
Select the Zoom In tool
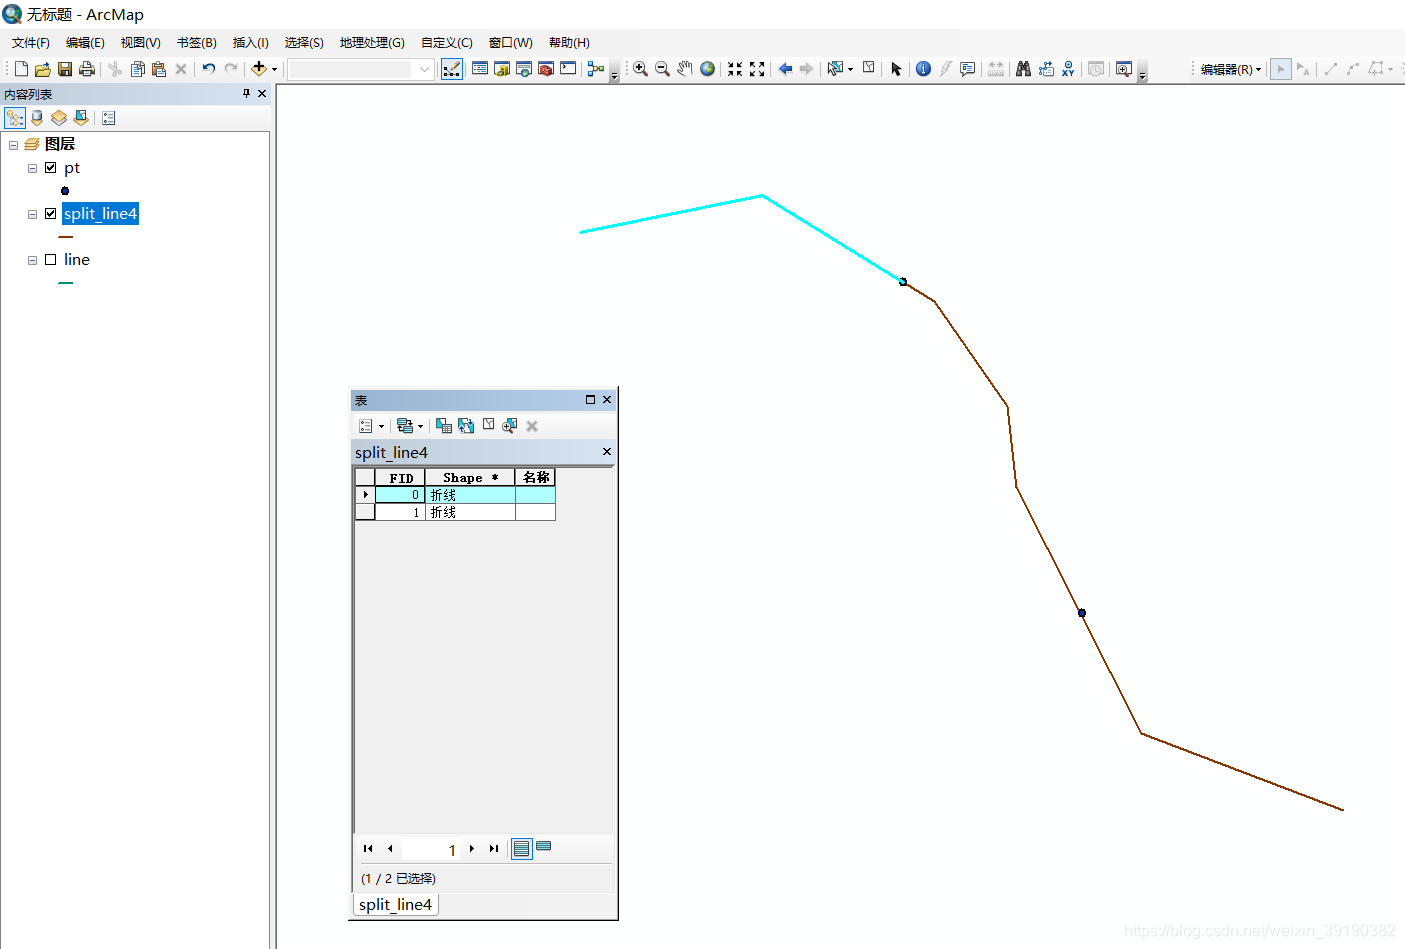coord(640,69)
